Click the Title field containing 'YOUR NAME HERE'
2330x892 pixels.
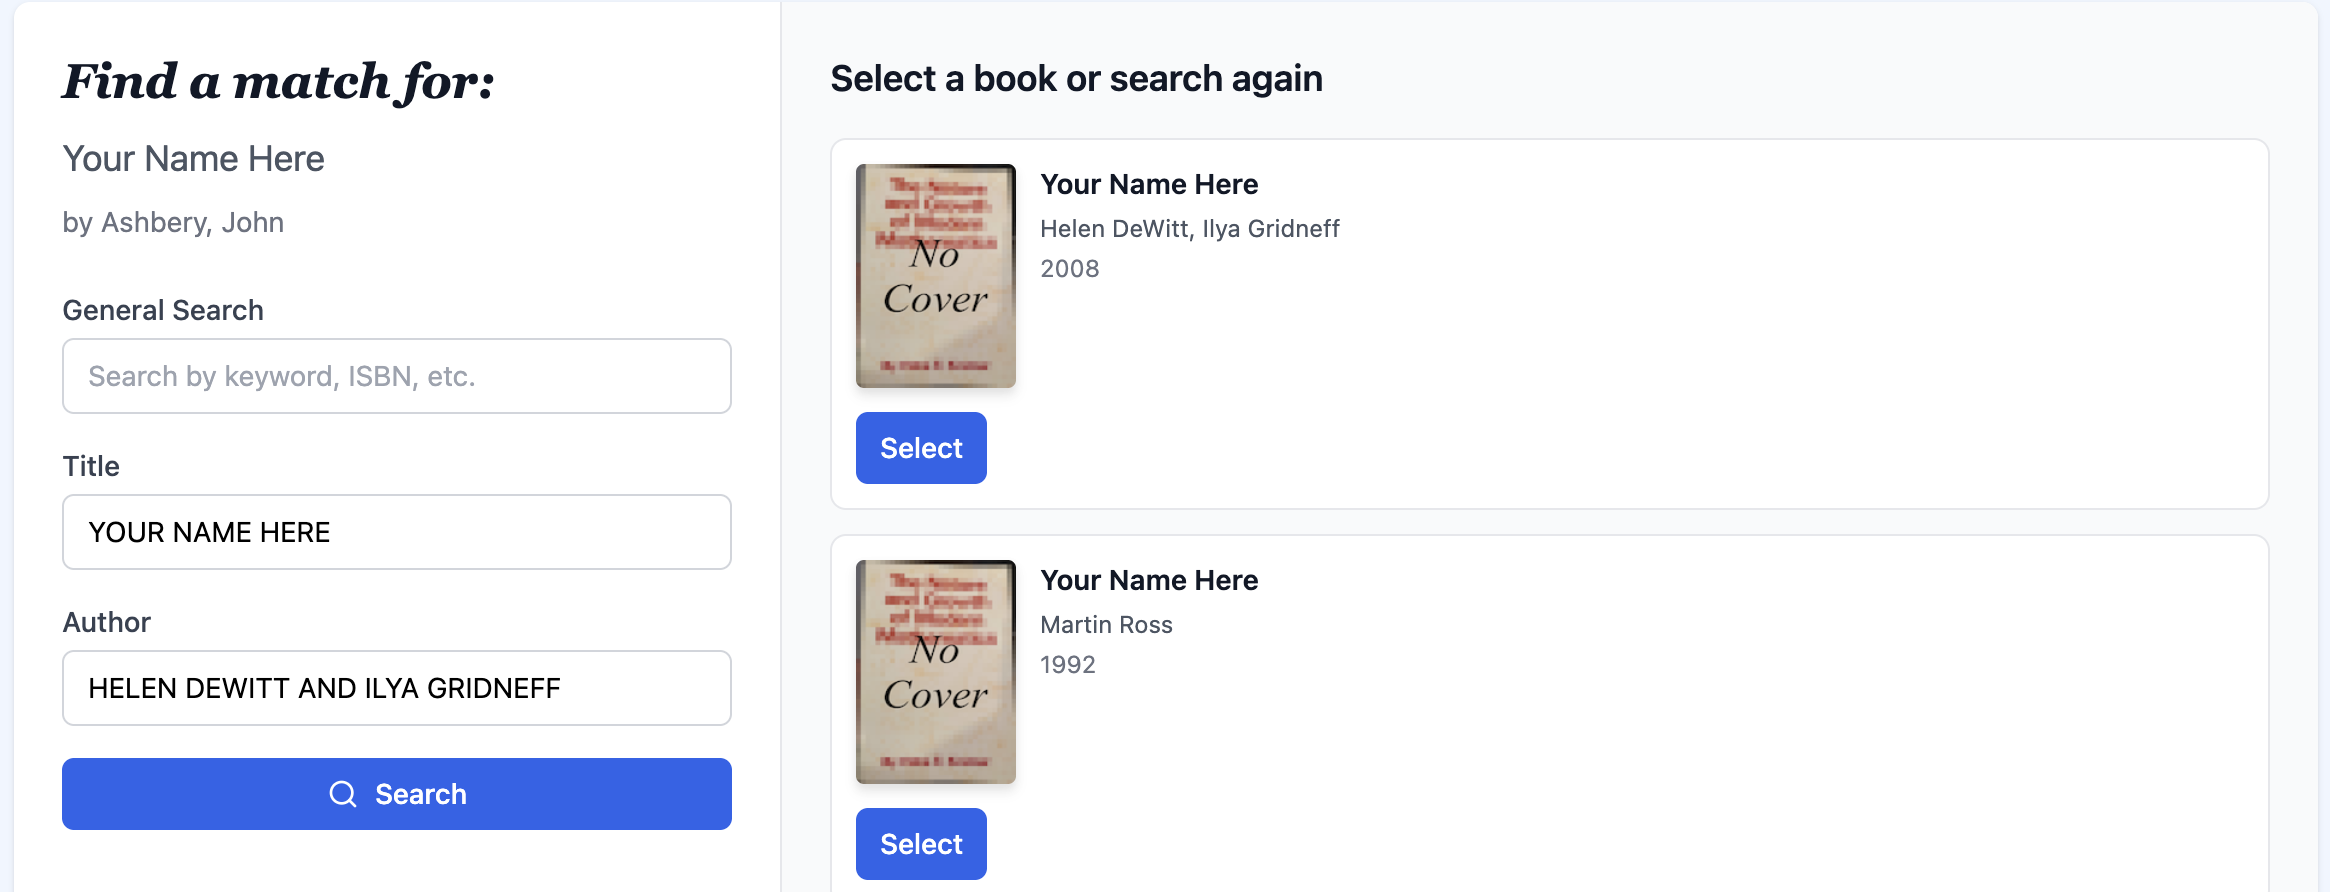(x=396, y=532)
